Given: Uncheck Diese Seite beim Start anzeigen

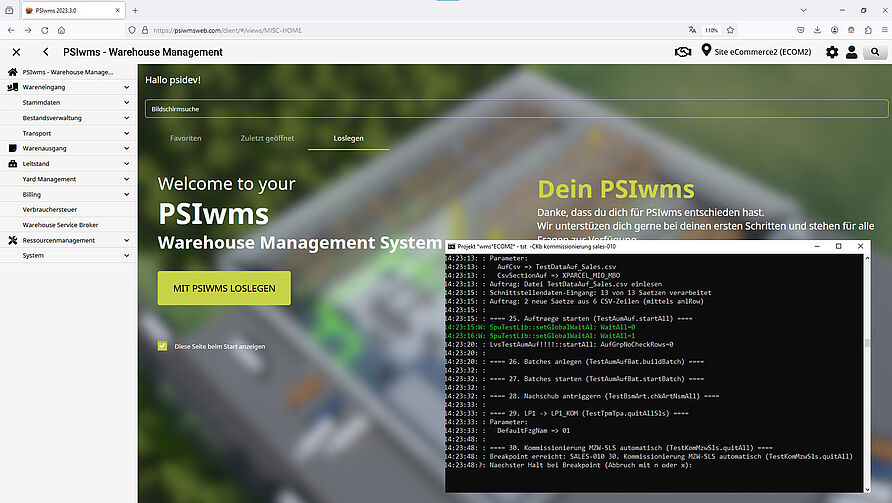Looking at the screenshot, I should [163, 346].
